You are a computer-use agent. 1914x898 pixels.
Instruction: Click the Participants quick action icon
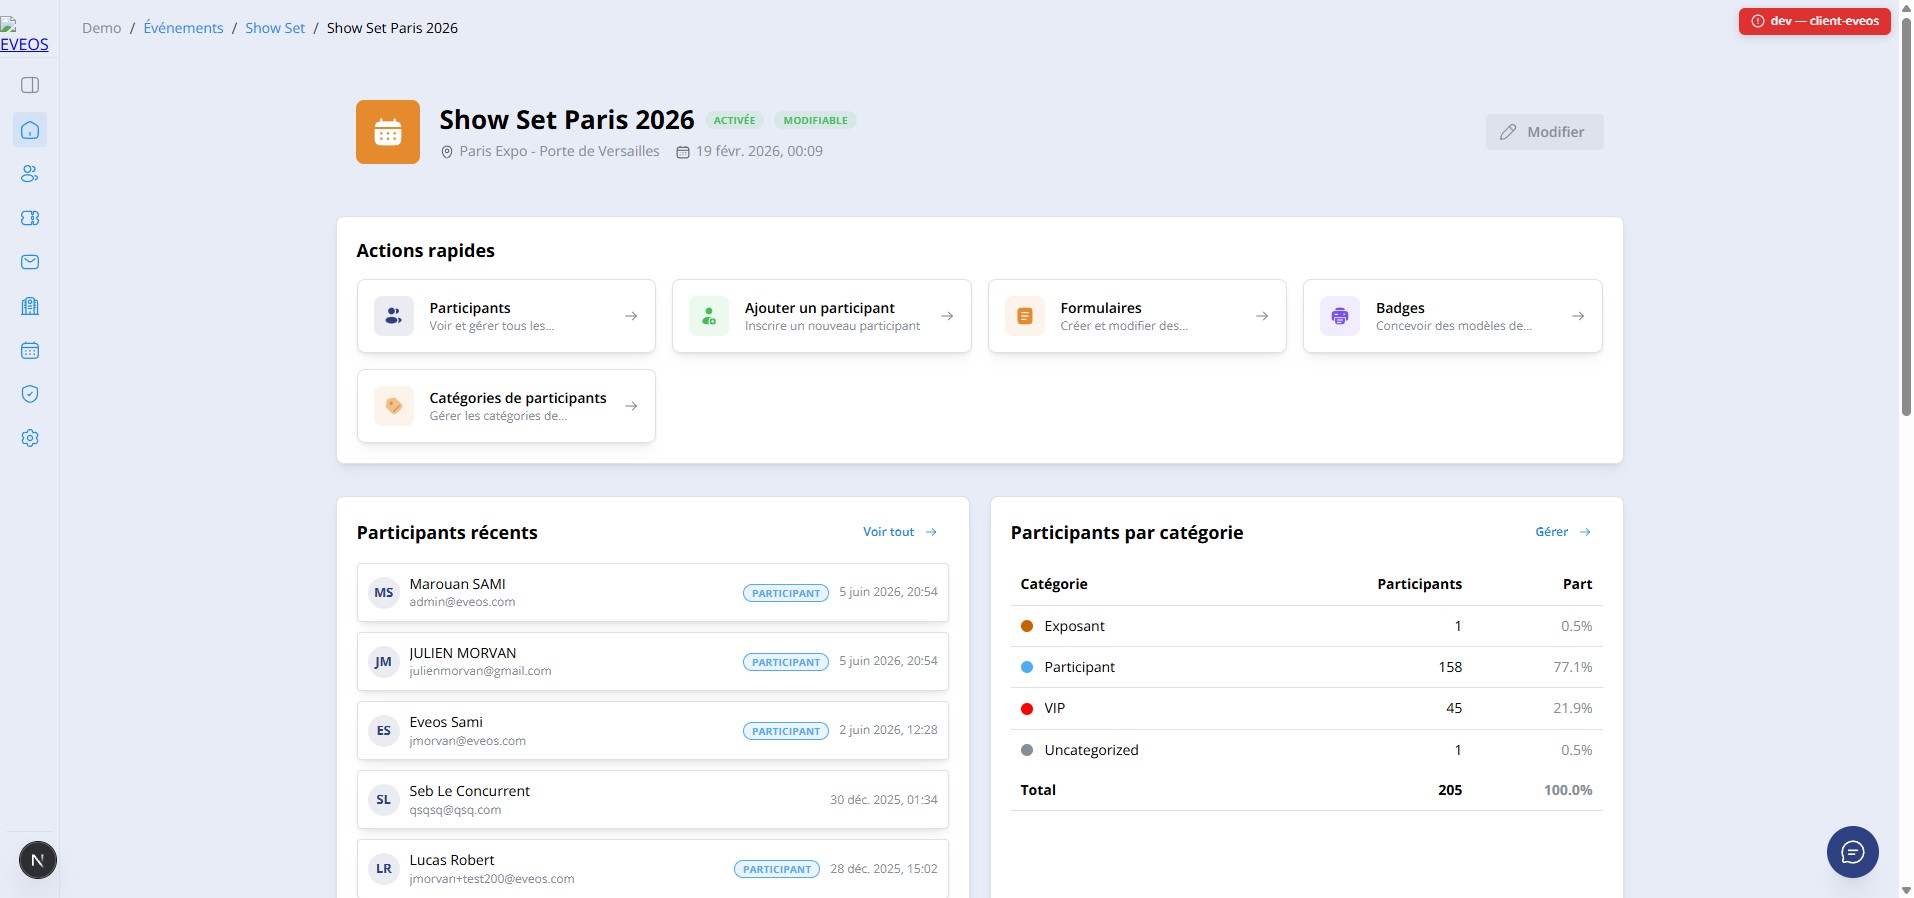[x=394, y=316]
